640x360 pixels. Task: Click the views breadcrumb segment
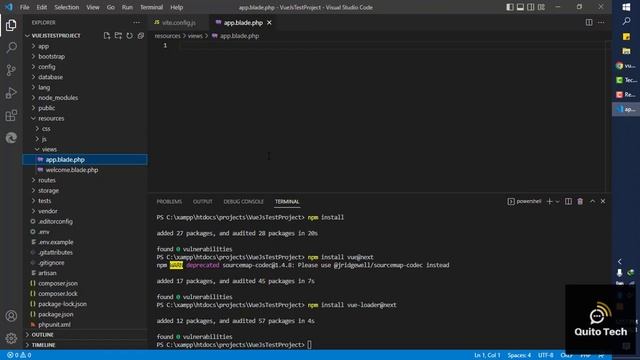(195, 36)
